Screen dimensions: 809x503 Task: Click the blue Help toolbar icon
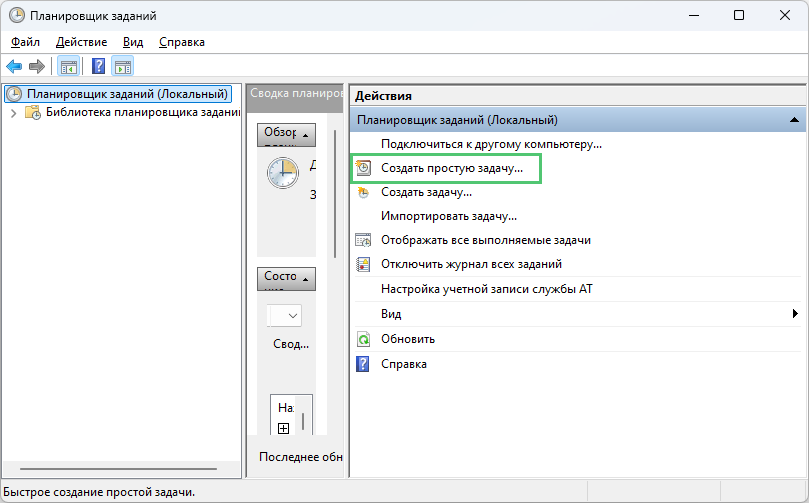coord(98,66)
